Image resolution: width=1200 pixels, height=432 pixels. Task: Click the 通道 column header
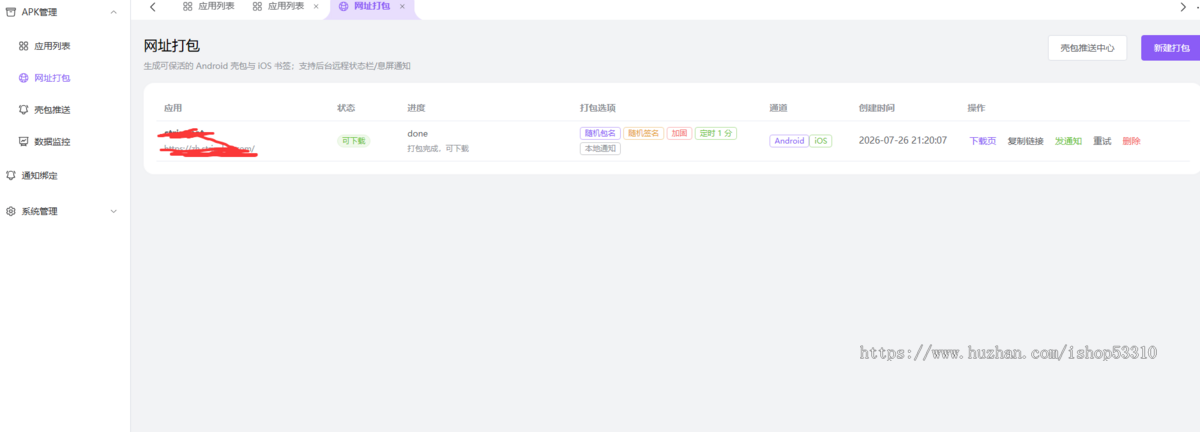[x=778, y=108]
